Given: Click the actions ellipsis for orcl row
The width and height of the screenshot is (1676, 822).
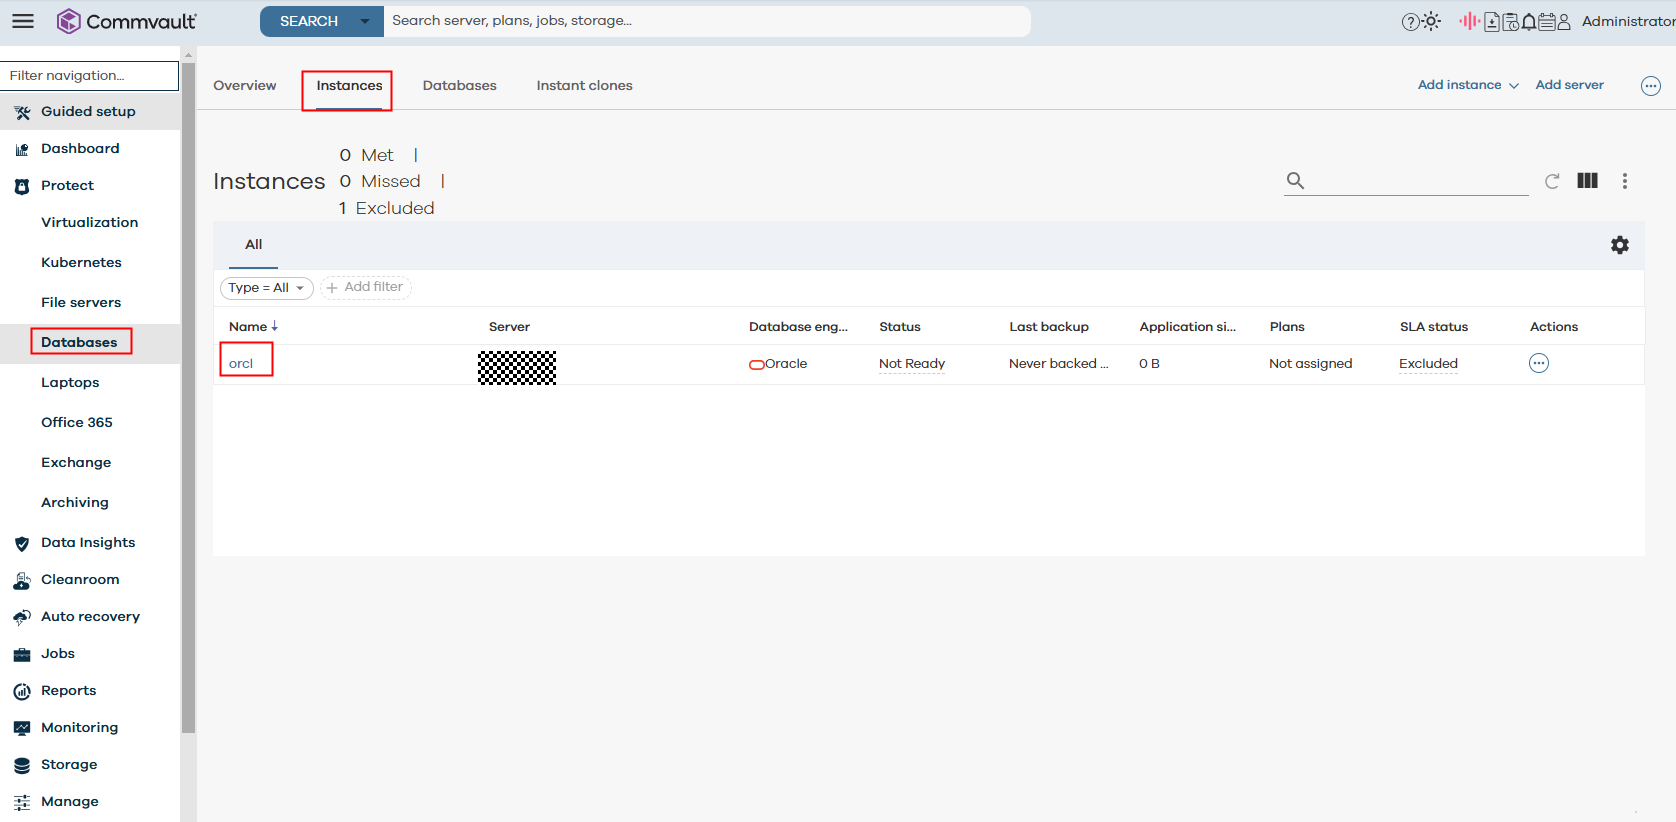Looking at the screenshot, I should (x=1538, y=363).
